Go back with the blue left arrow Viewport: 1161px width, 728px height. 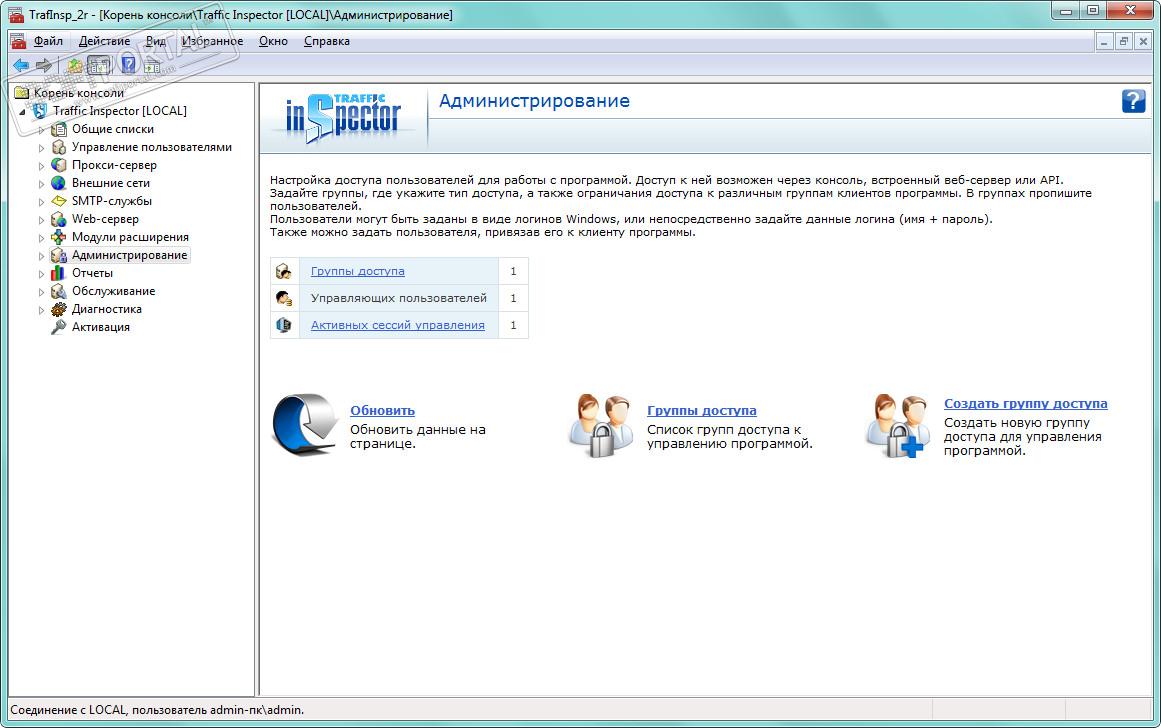pos(21,65)
